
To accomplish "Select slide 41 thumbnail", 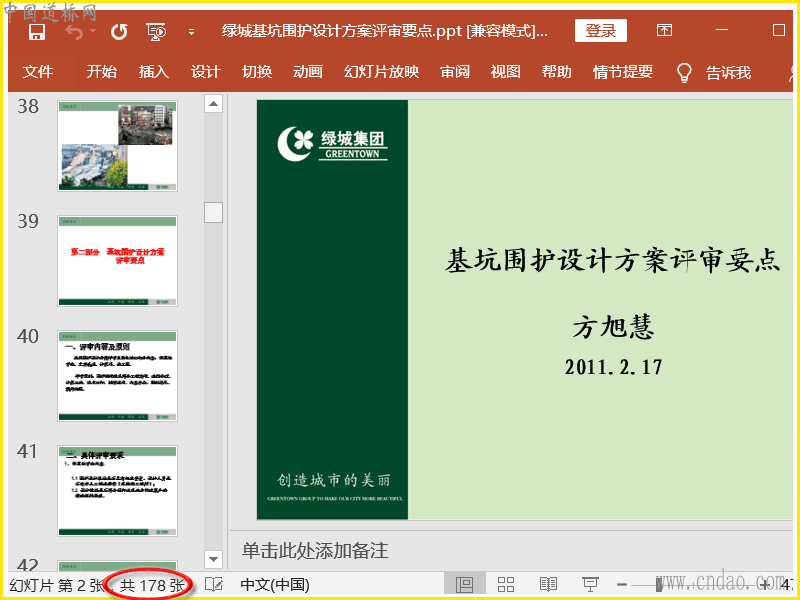I will [117, 491].
